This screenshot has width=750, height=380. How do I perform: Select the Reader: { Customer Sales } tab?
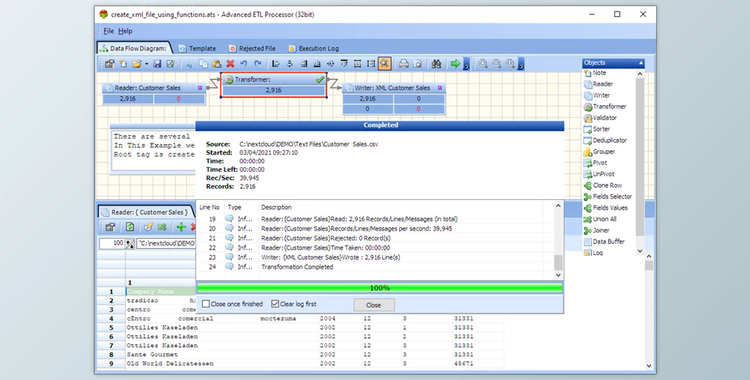(x=146, y=212)
